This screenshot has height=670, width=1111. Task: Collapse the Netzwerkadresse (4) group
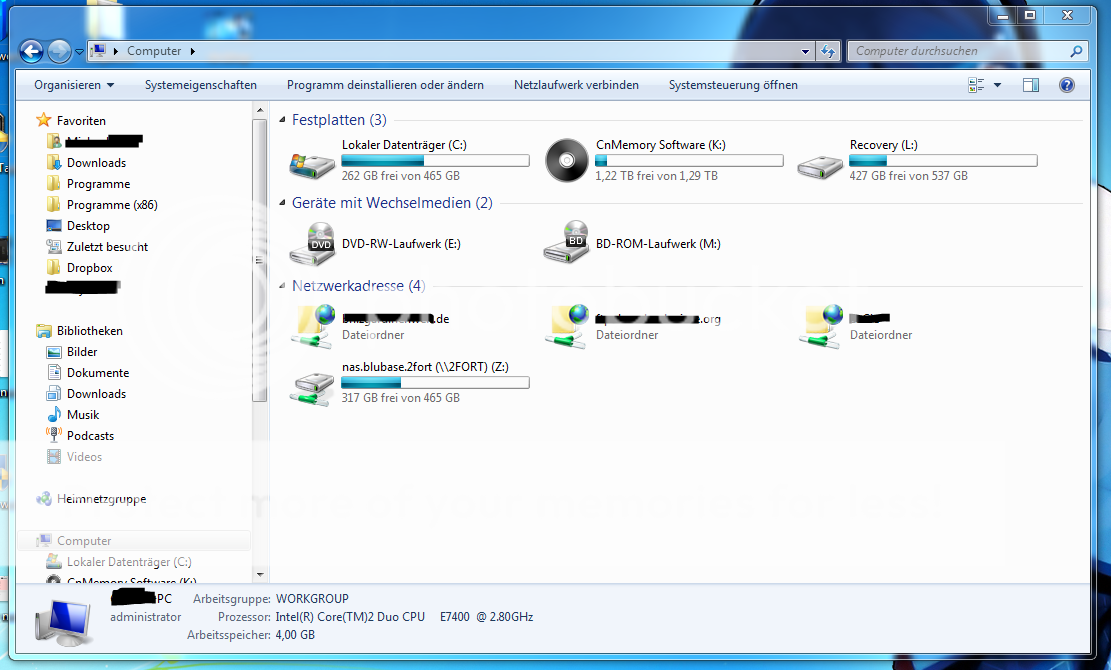[285, 286]
